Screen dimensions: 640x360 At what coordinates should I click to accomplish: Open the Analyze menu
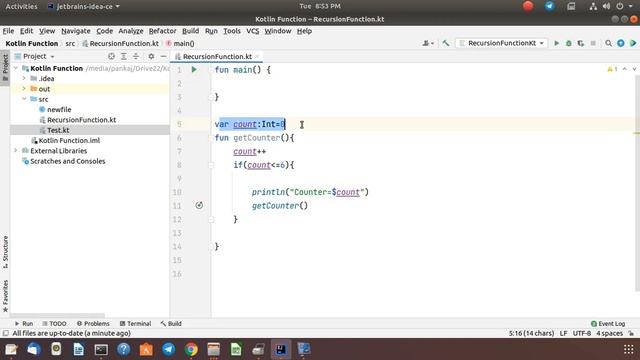(131, 31)
